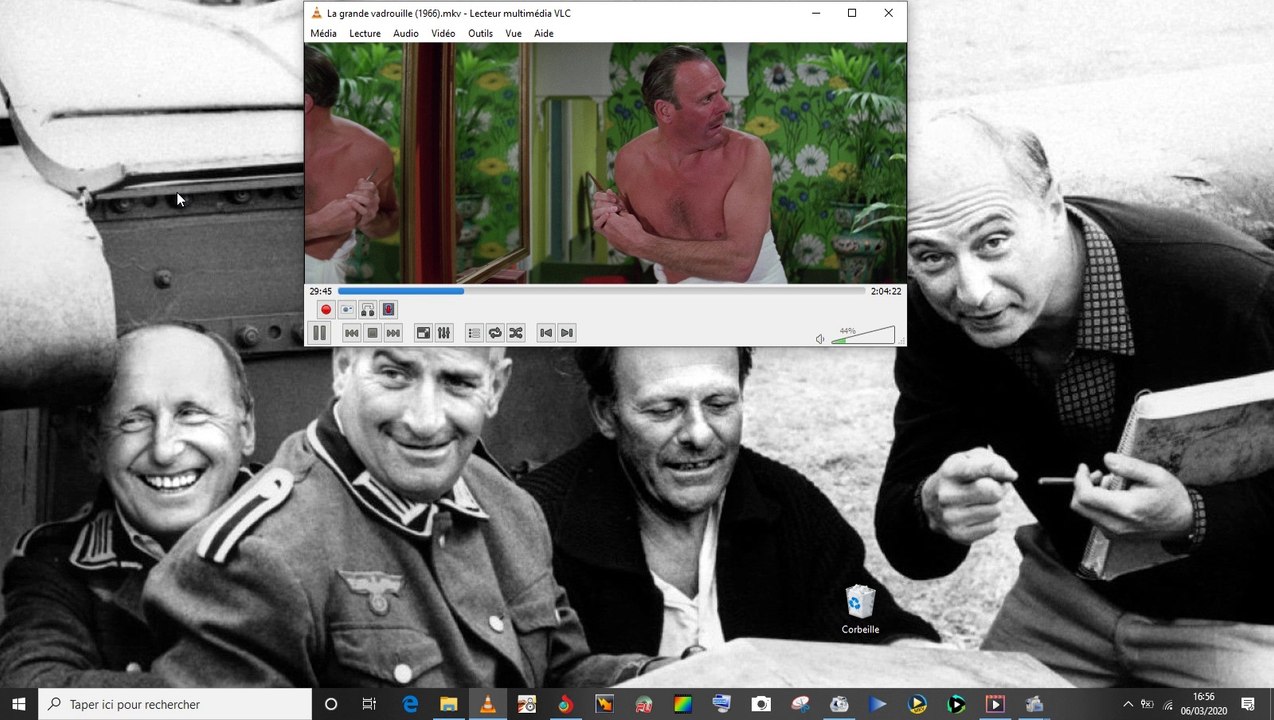Viewport: 1274px width, 720px height.
Task: Open the Outils menu
Action: 480,33
